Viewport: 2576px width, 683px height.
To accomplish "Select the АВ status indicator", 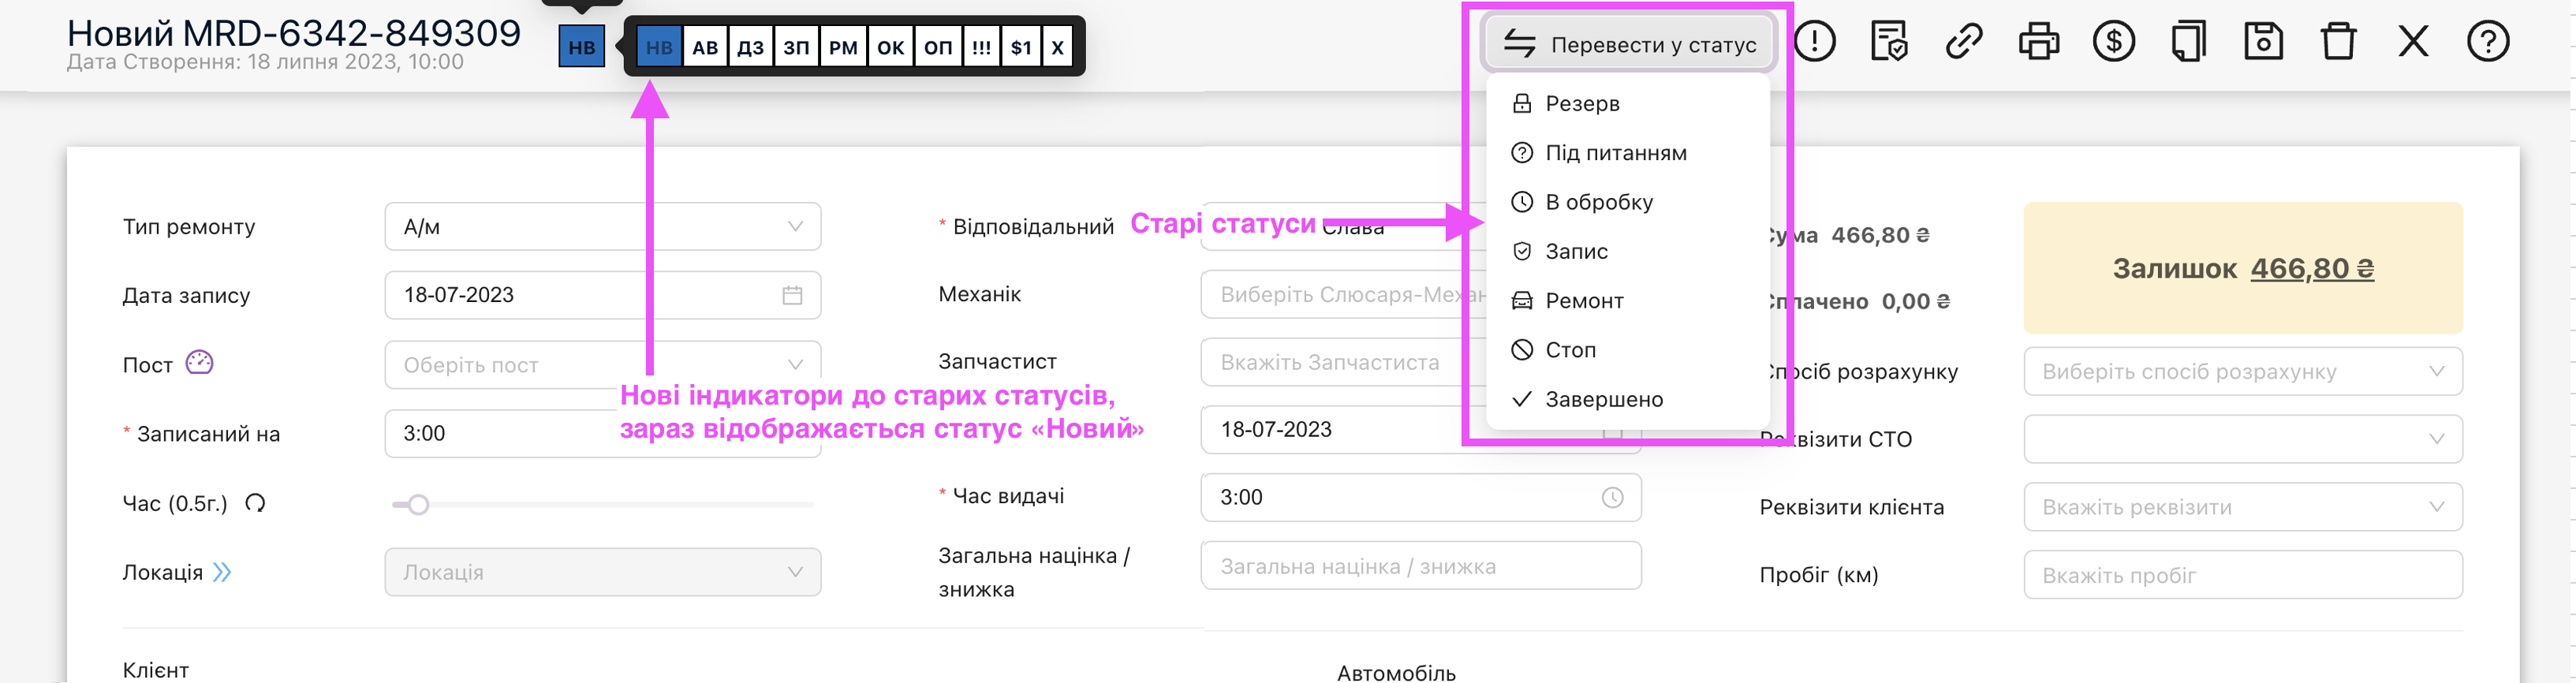I will (705, 47).
